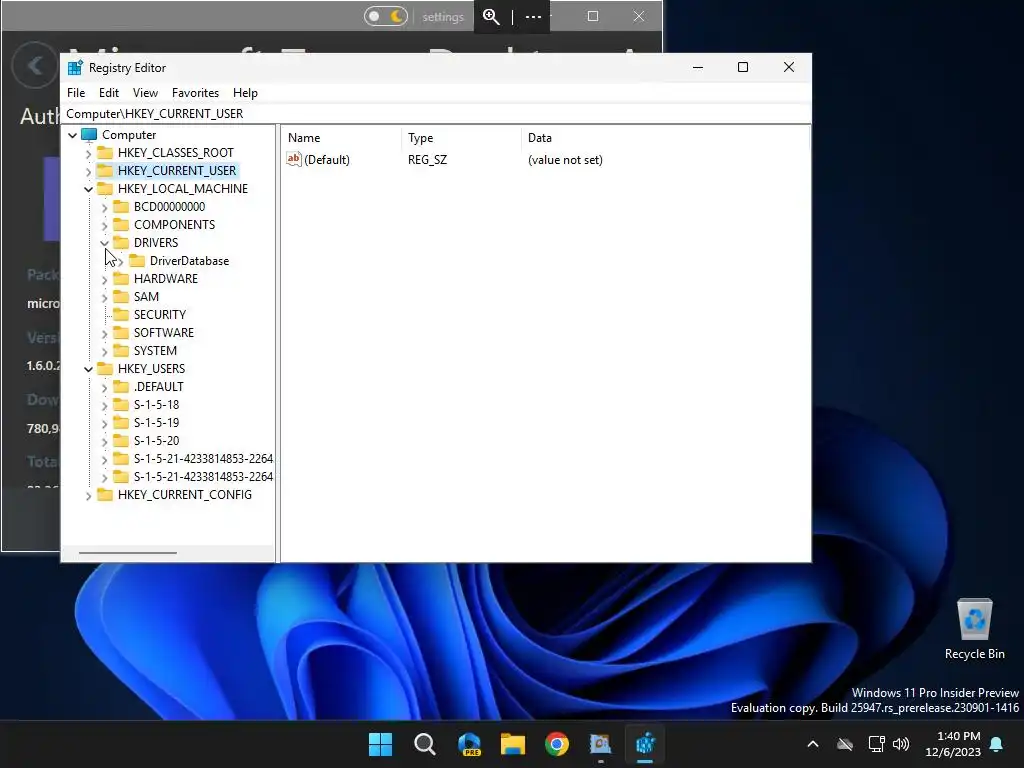Screen dimensions: 1024x768
Task: Expand the SYSTEM key chevron
Action: [x=104, y=351]
